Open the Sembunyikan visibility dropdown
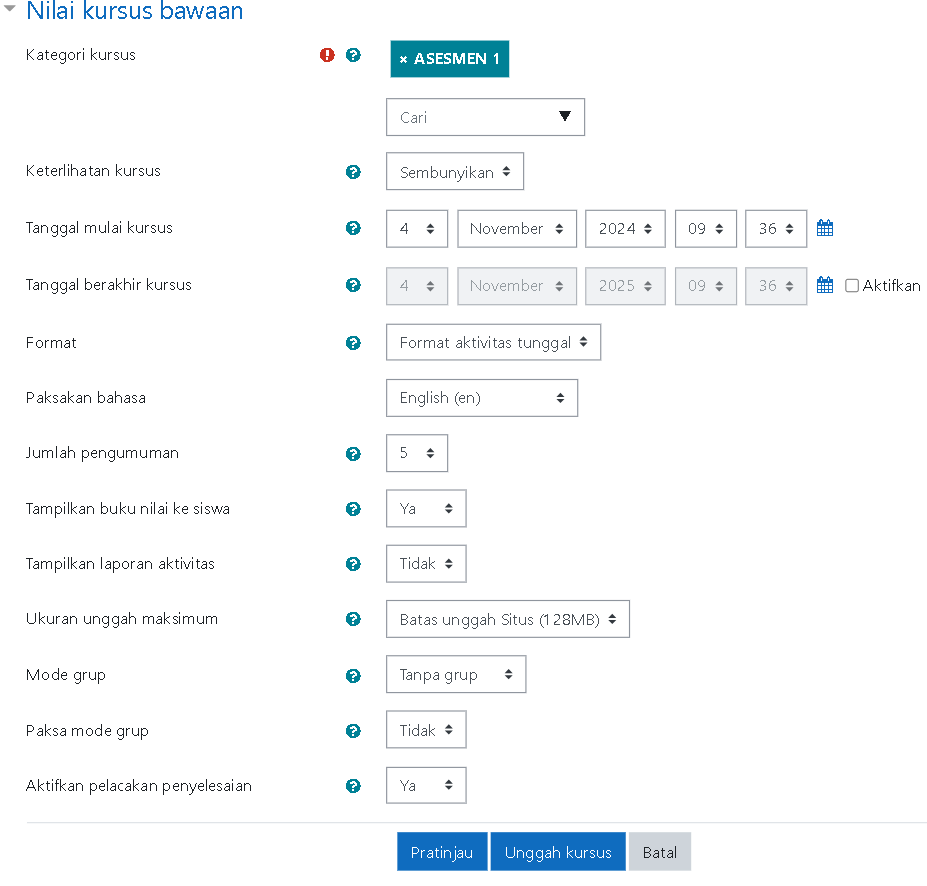927x886 pixels. click(x=455, y=171)
